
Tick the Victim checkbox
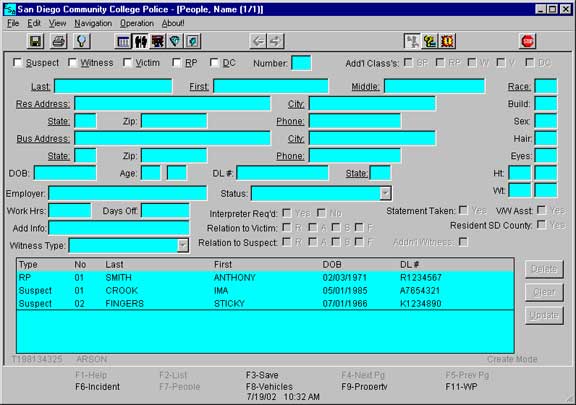point(127,62)
